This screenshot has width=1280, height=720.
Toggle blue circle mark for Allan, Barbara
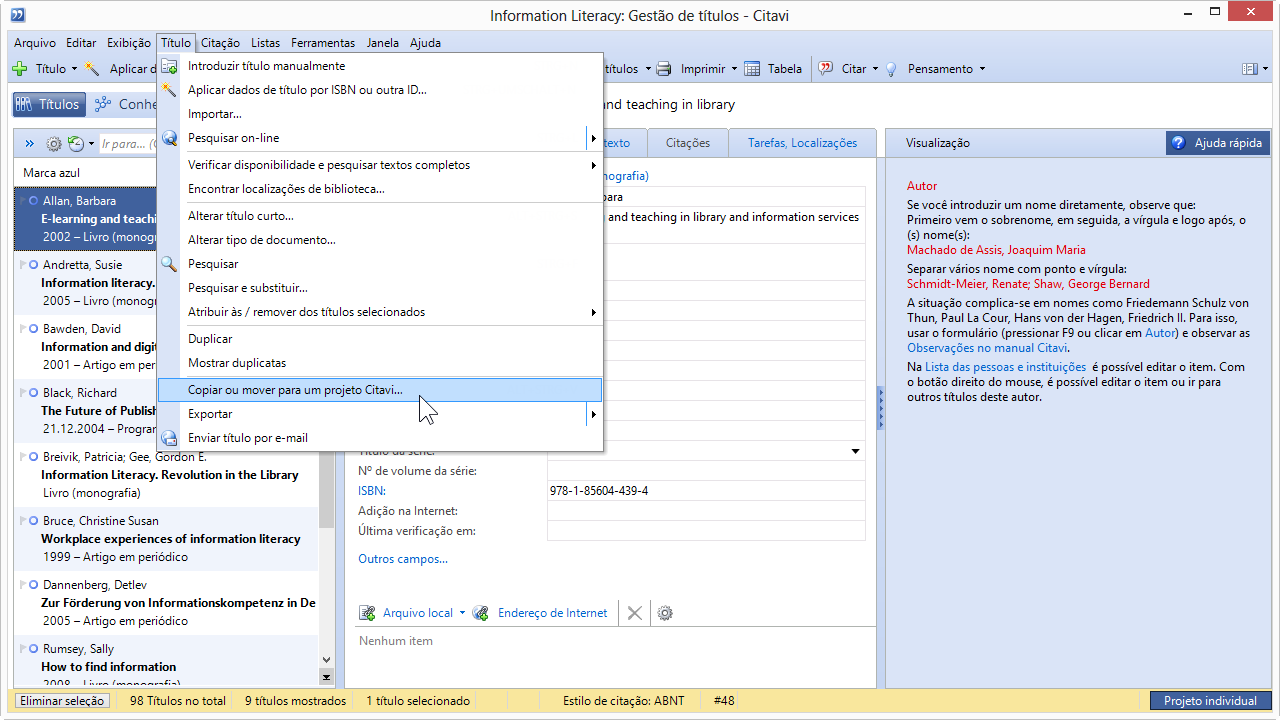tap(34, 201)
